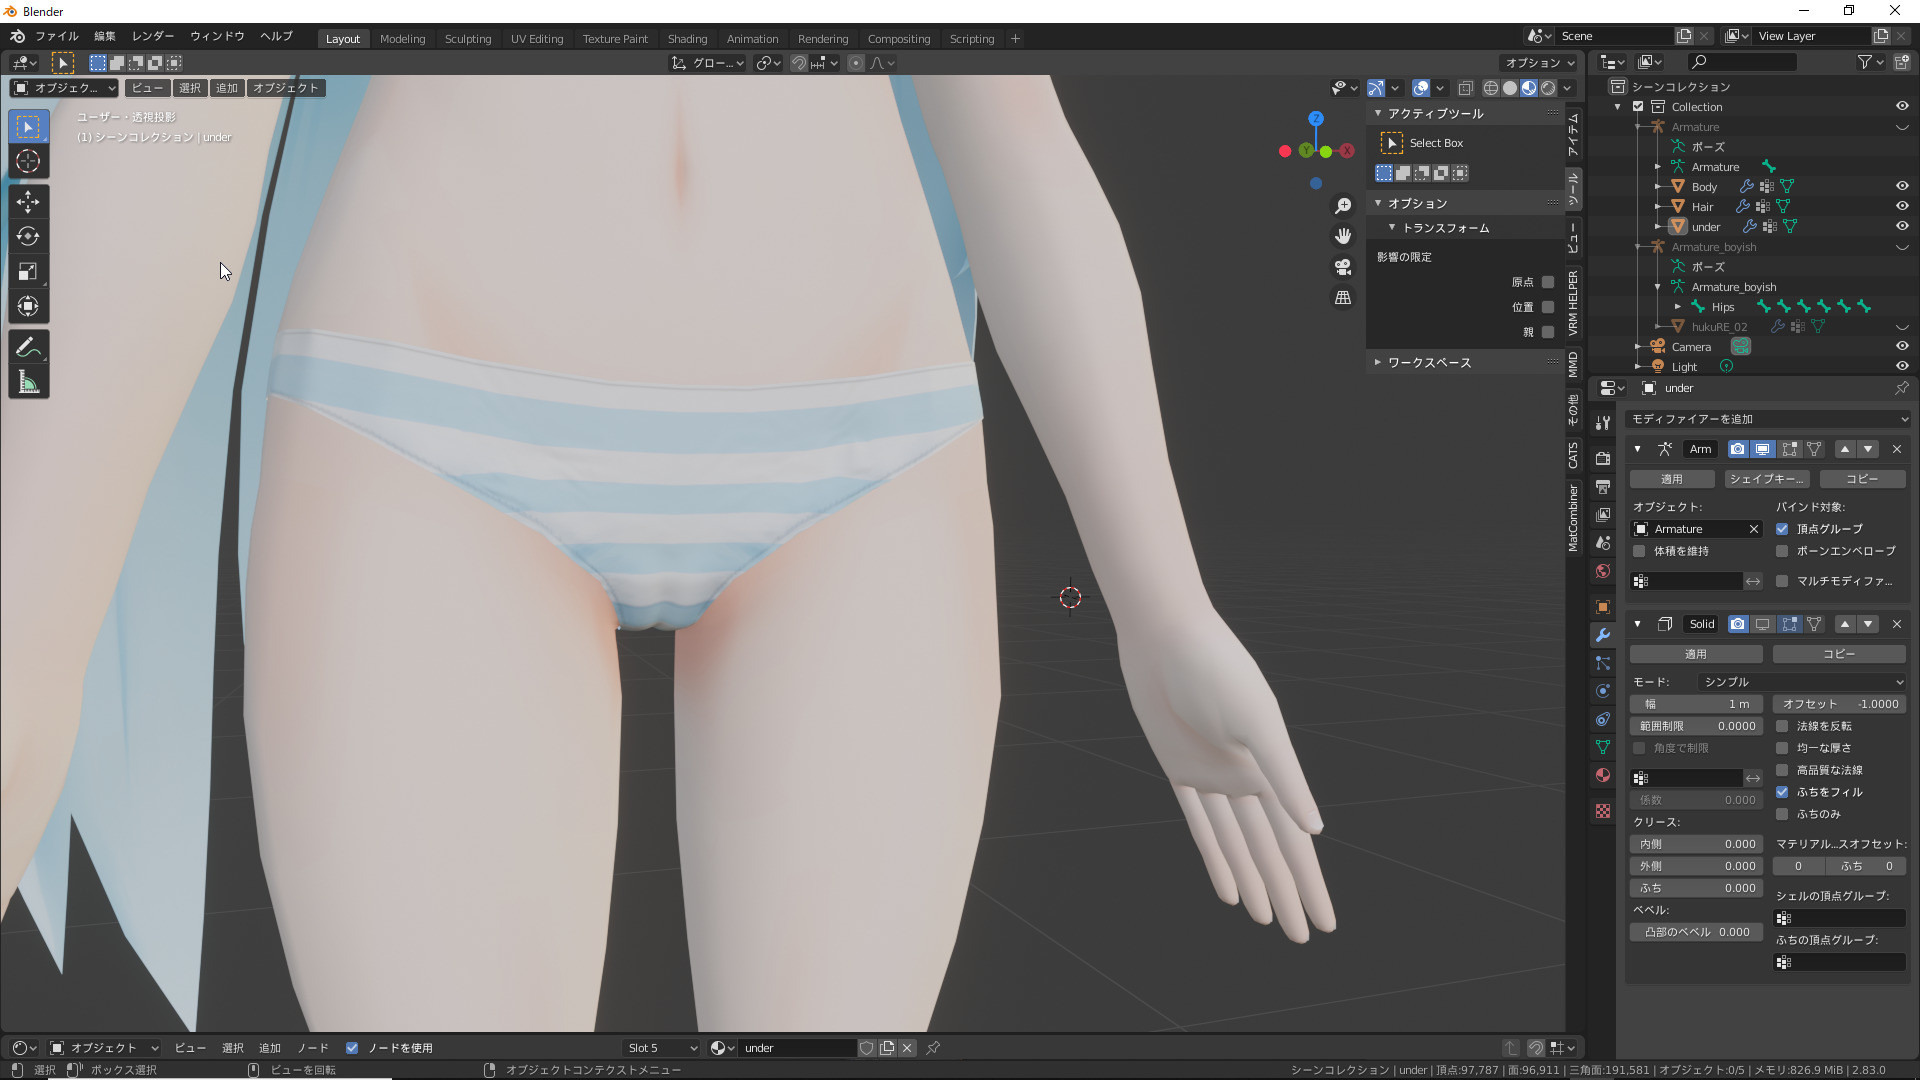The height and width of the screenshot is (1080, 1920).
Task: Select the Move tool
Action: pos(28,201)
